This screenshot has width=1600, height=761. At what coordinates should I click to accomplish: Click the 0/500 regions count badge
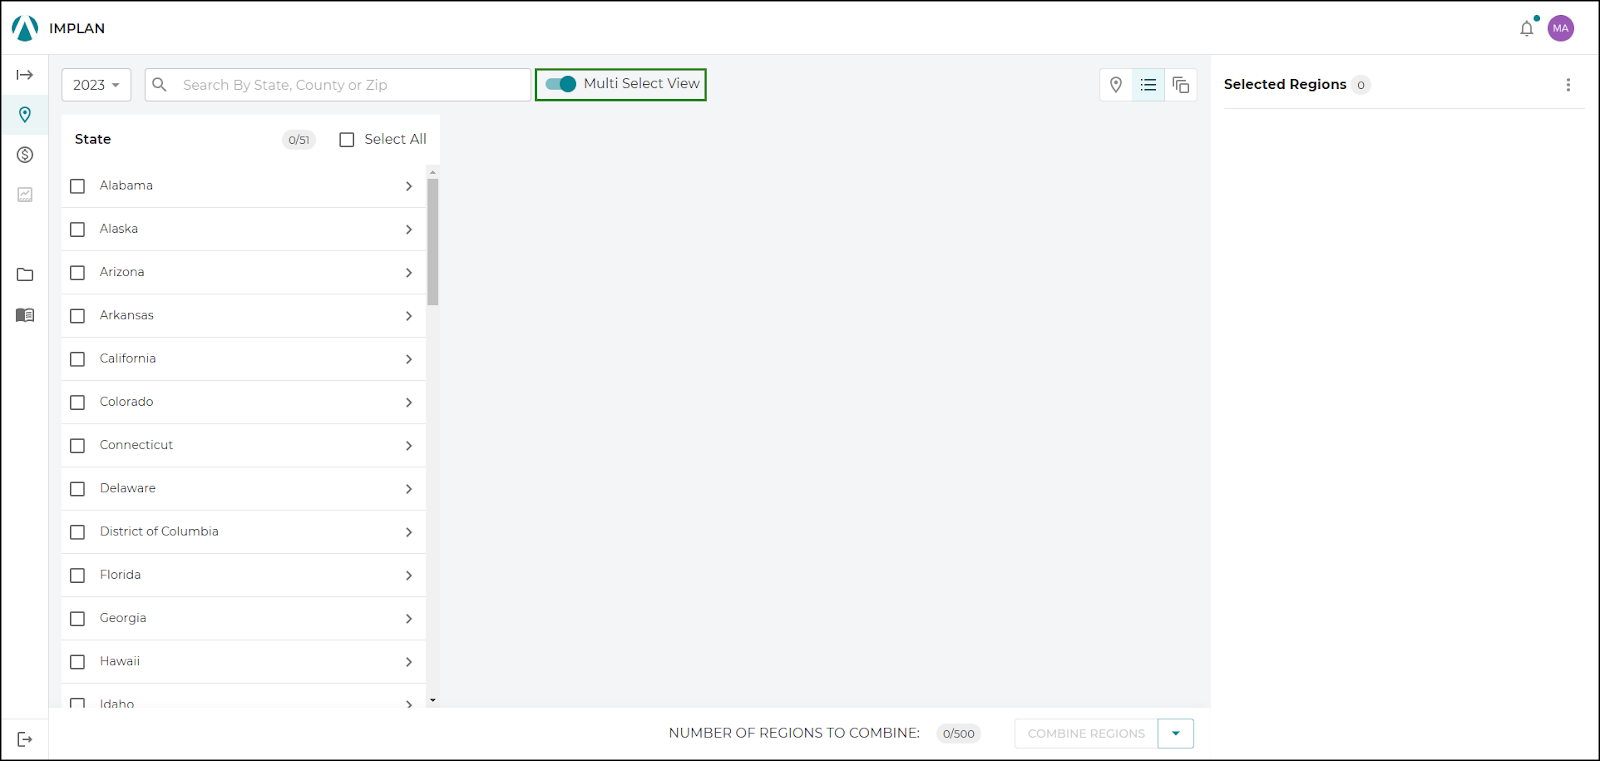click(x=958, y=733)
